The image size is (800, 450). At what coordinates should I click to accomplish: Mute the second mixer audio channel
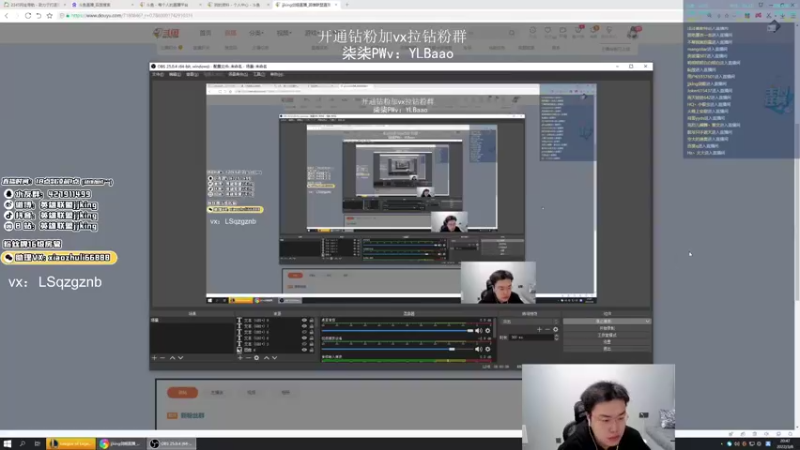tap(479, 349)
